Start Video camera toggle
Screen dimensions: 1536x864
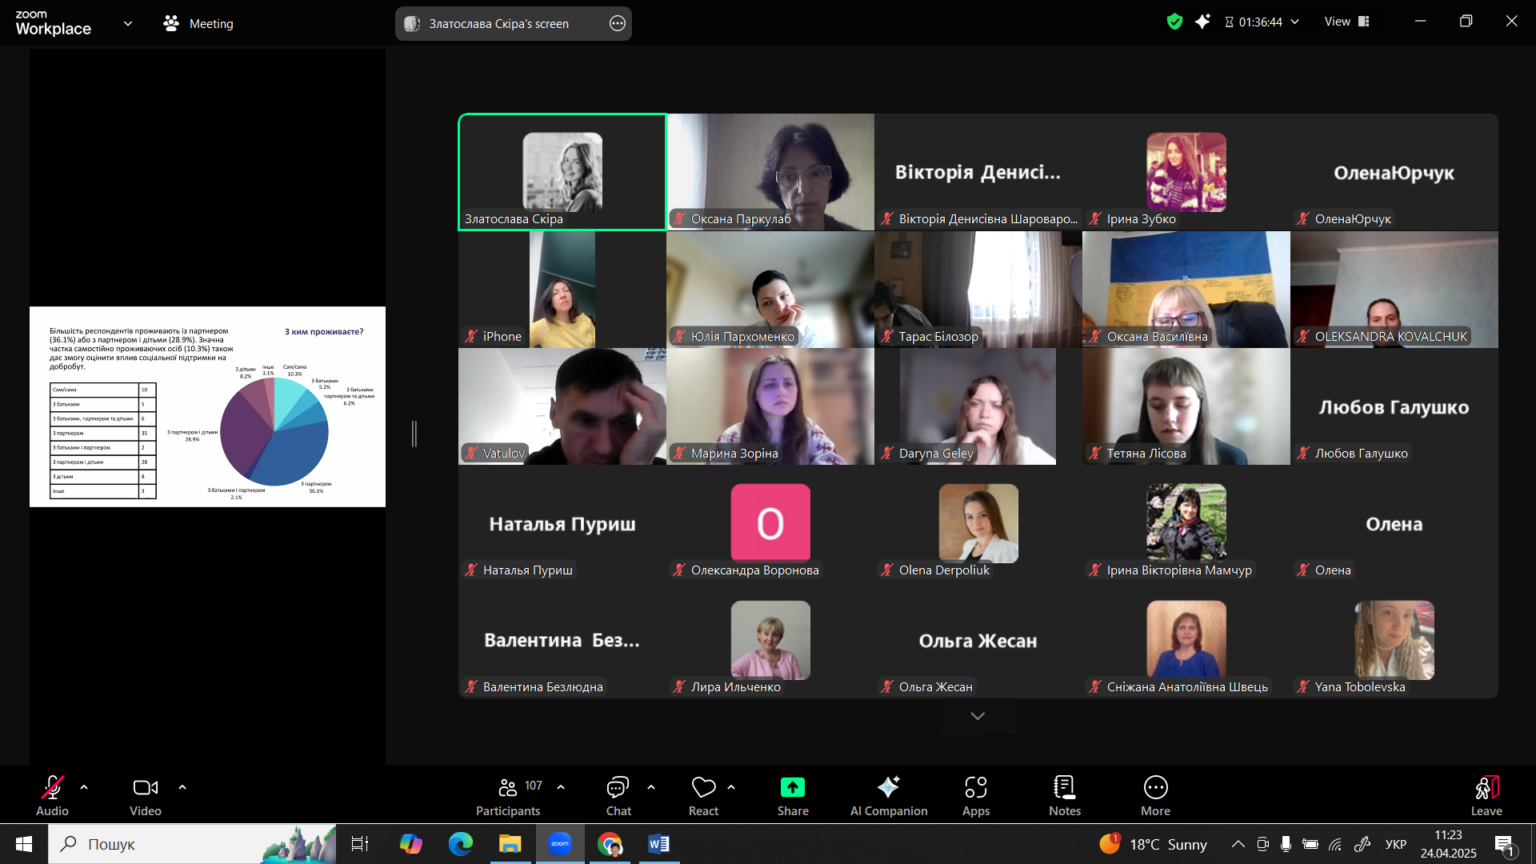point(145,796)
